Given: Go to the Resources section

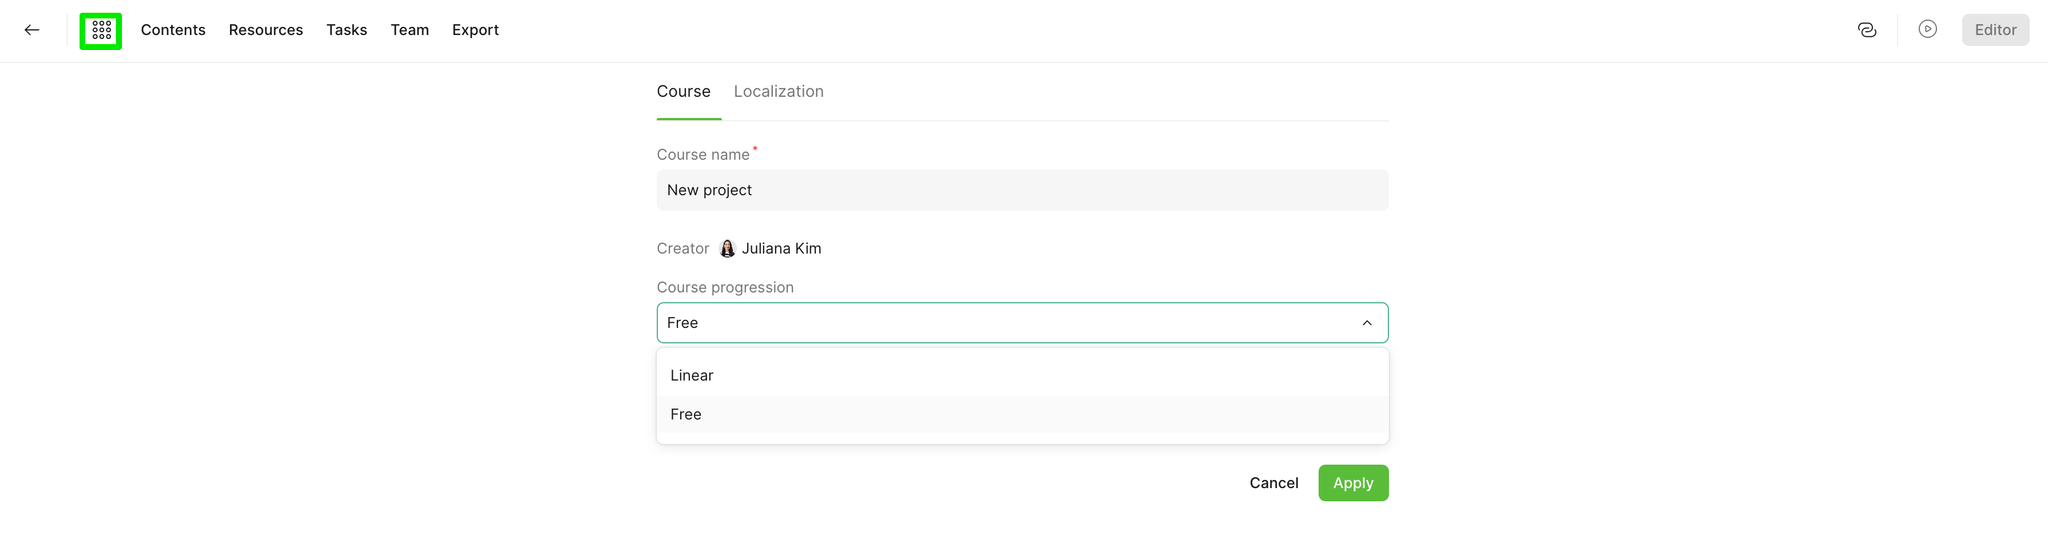Looking at the screenshot, I should point(266,30).
